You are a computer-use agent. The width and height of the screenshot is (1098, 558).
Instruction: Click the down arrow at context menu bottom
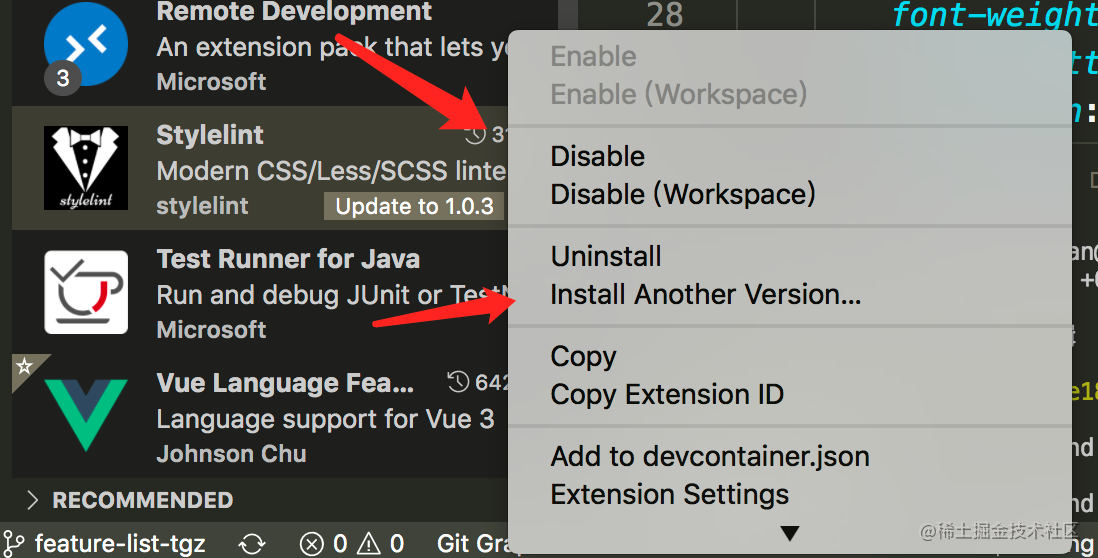pyautogui.click(x=789, y=533)
